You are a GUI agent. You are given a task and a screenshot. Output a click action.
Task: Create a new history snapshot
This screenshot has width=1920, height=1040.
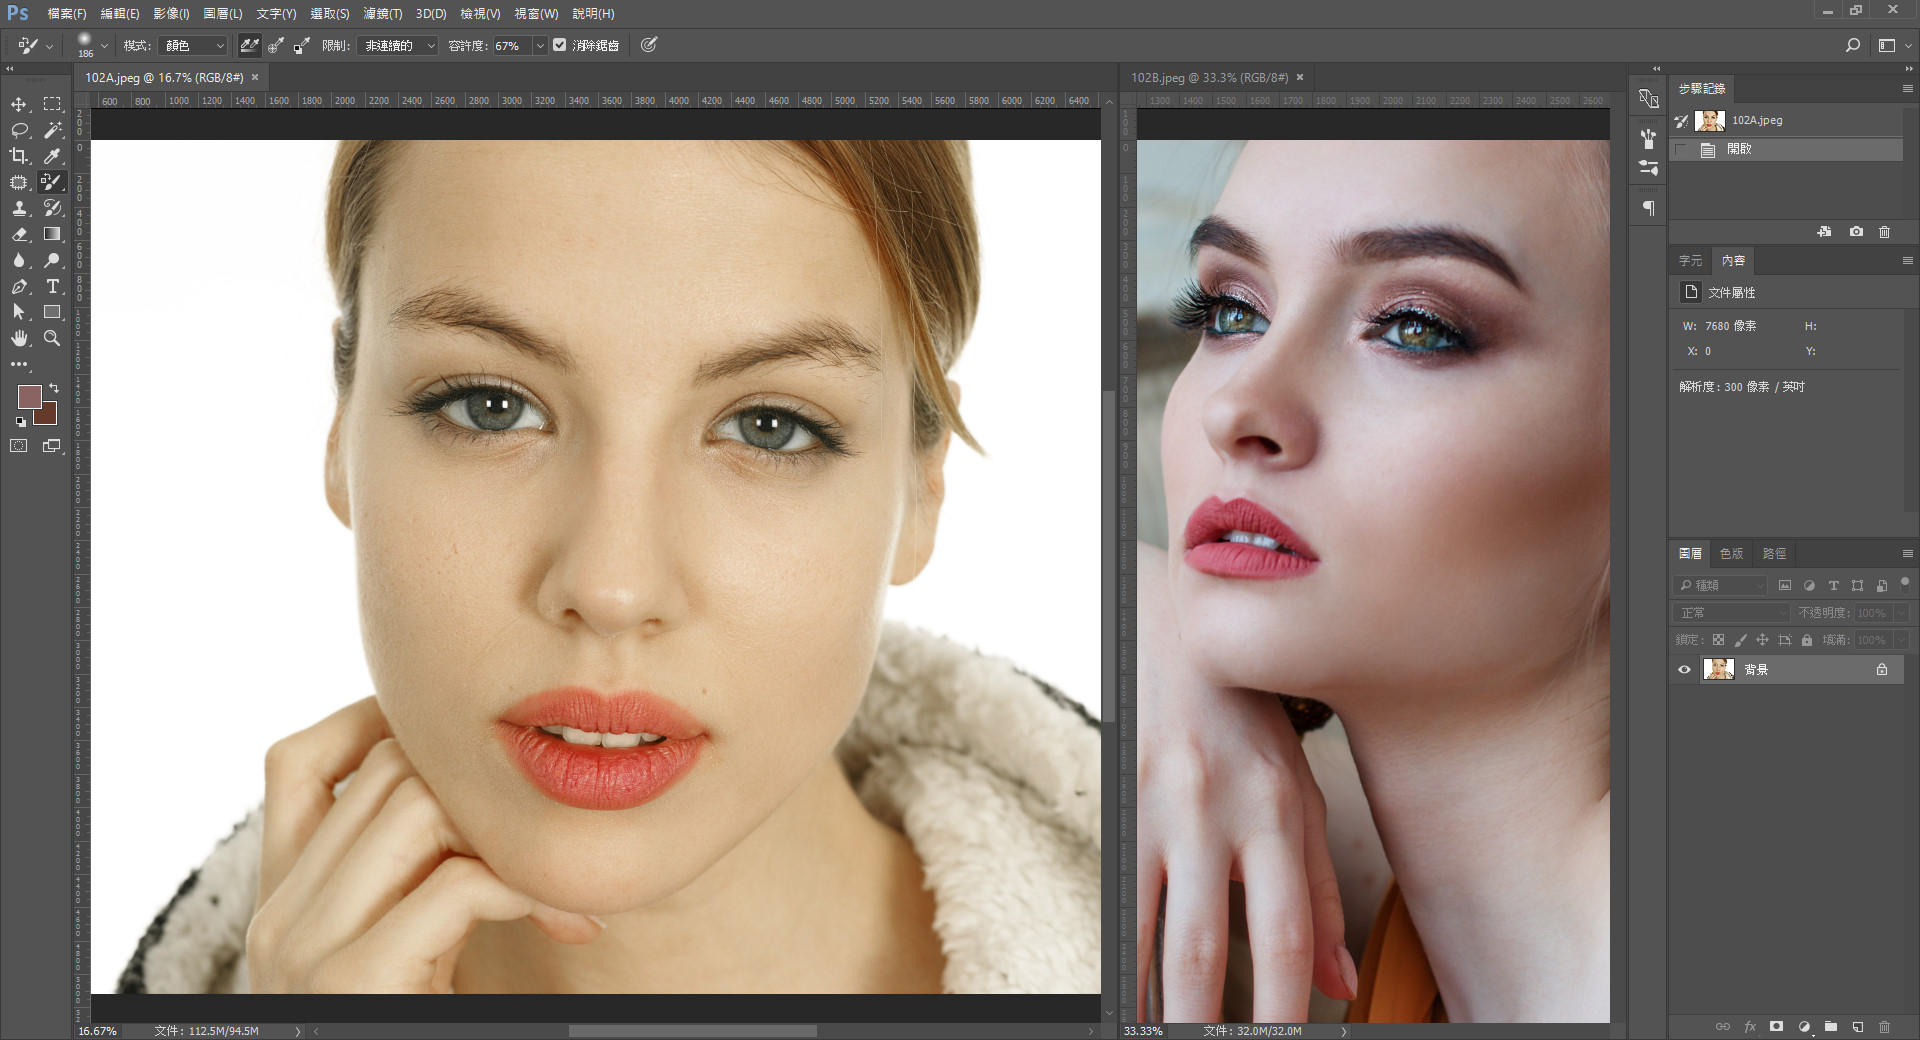tap(1856, 231)
